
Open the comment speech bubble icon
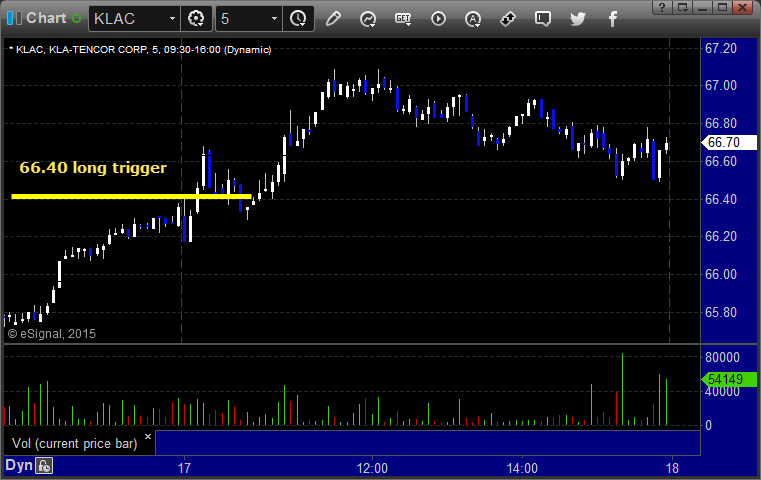pyautogui.click(x=543, y=19)
